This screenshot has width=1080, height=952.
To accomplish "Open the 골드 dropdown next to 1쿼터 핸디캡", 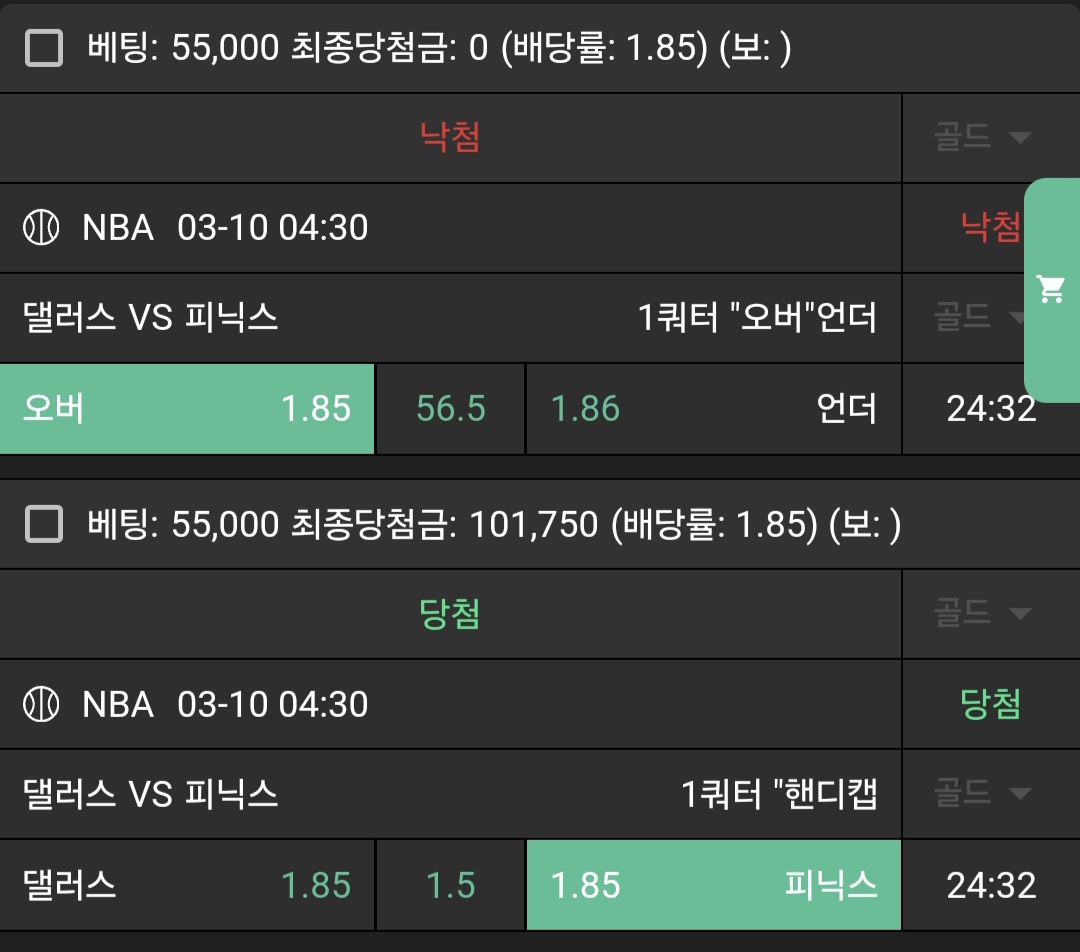I will [982, 794].
